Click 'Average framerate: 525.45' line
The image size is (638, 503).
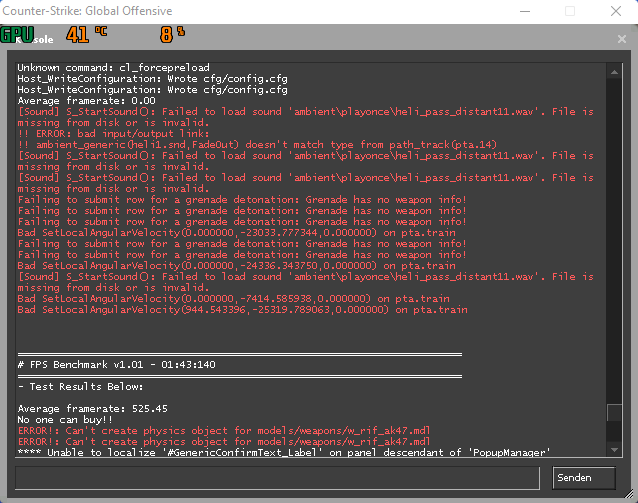92,409
